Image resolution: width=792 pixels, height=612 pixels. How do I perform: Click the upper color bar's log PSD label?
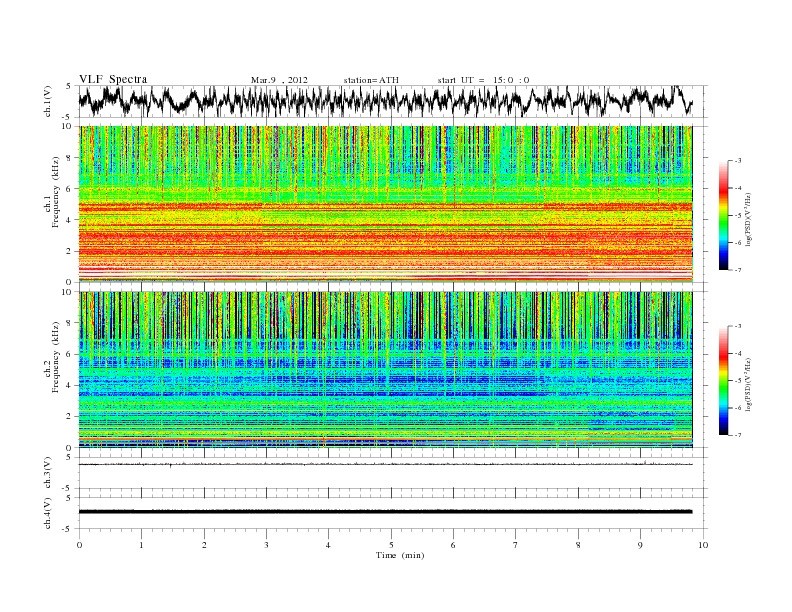[x=749, y=216]
